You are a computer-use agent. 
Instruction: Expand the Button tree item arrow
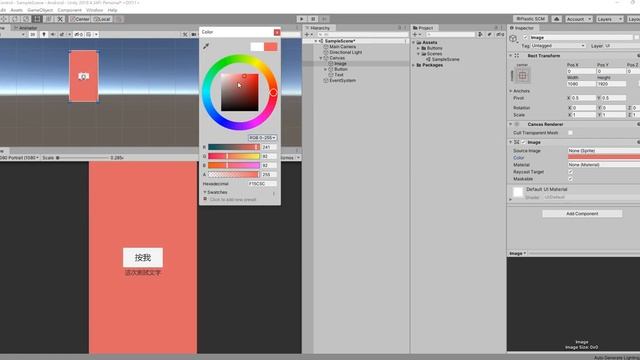326,69
